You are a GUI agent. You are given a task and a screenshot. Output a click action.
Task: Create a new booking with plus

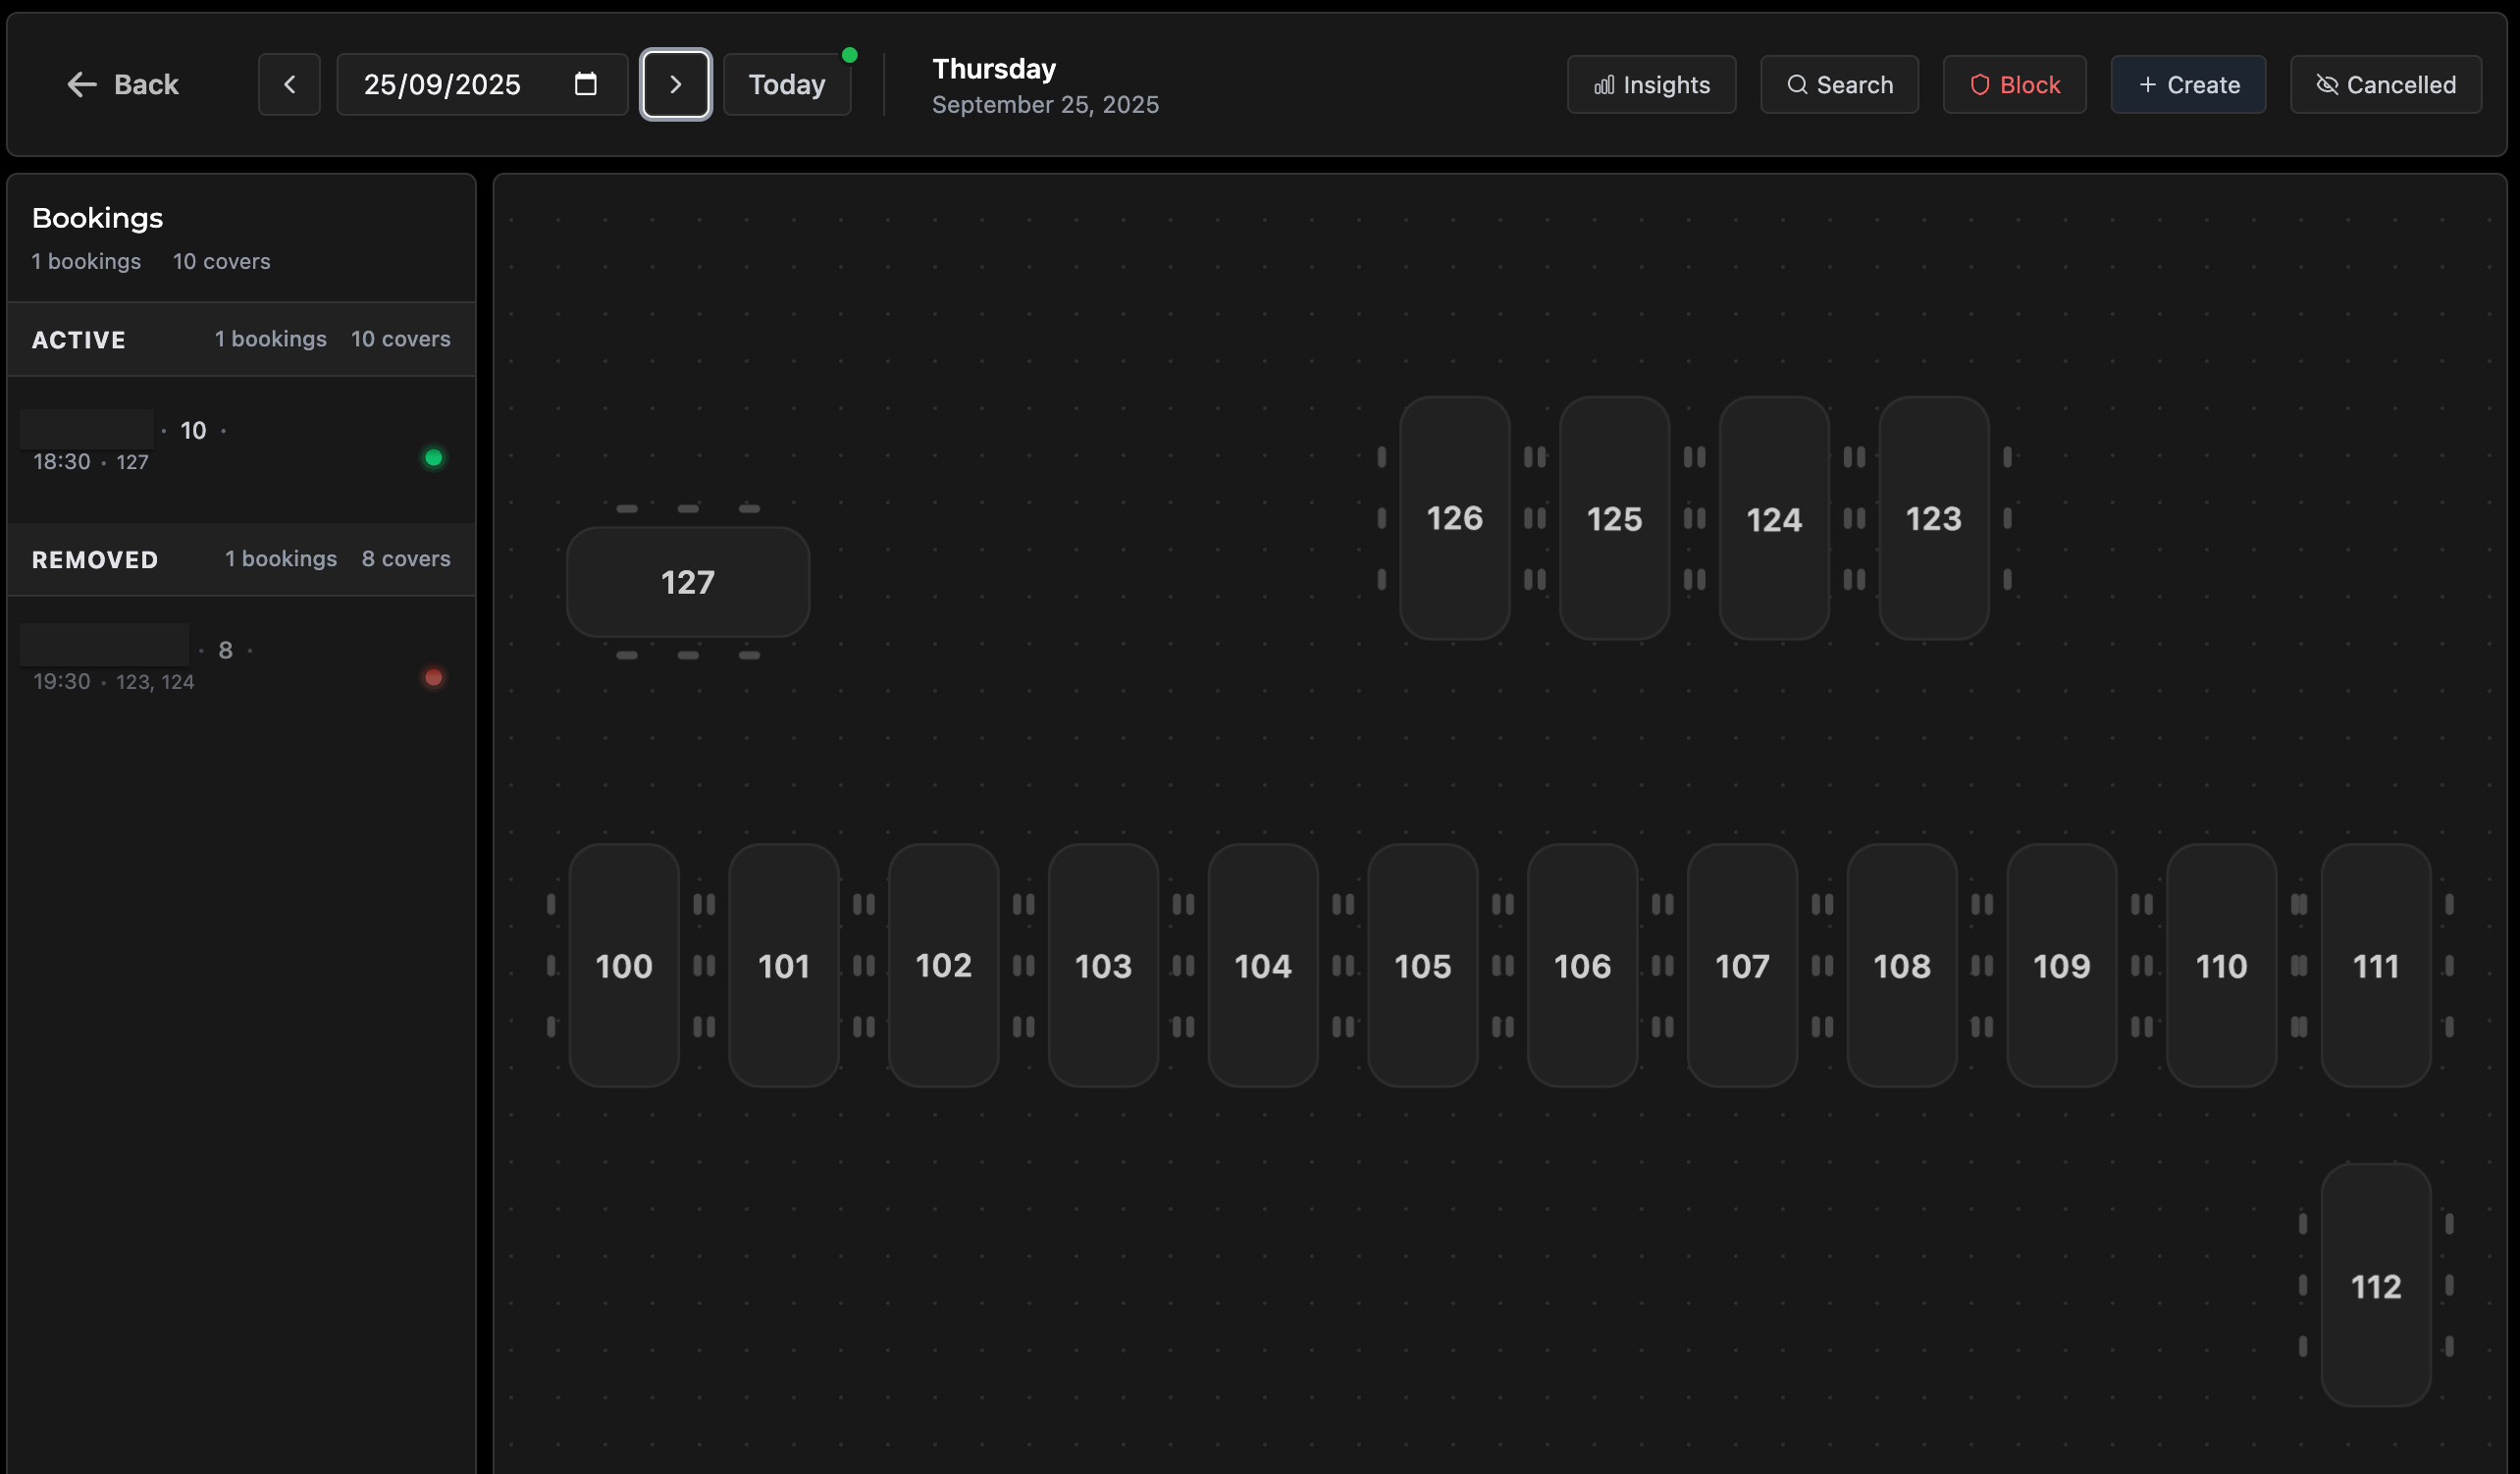[x=2188, y=85]
